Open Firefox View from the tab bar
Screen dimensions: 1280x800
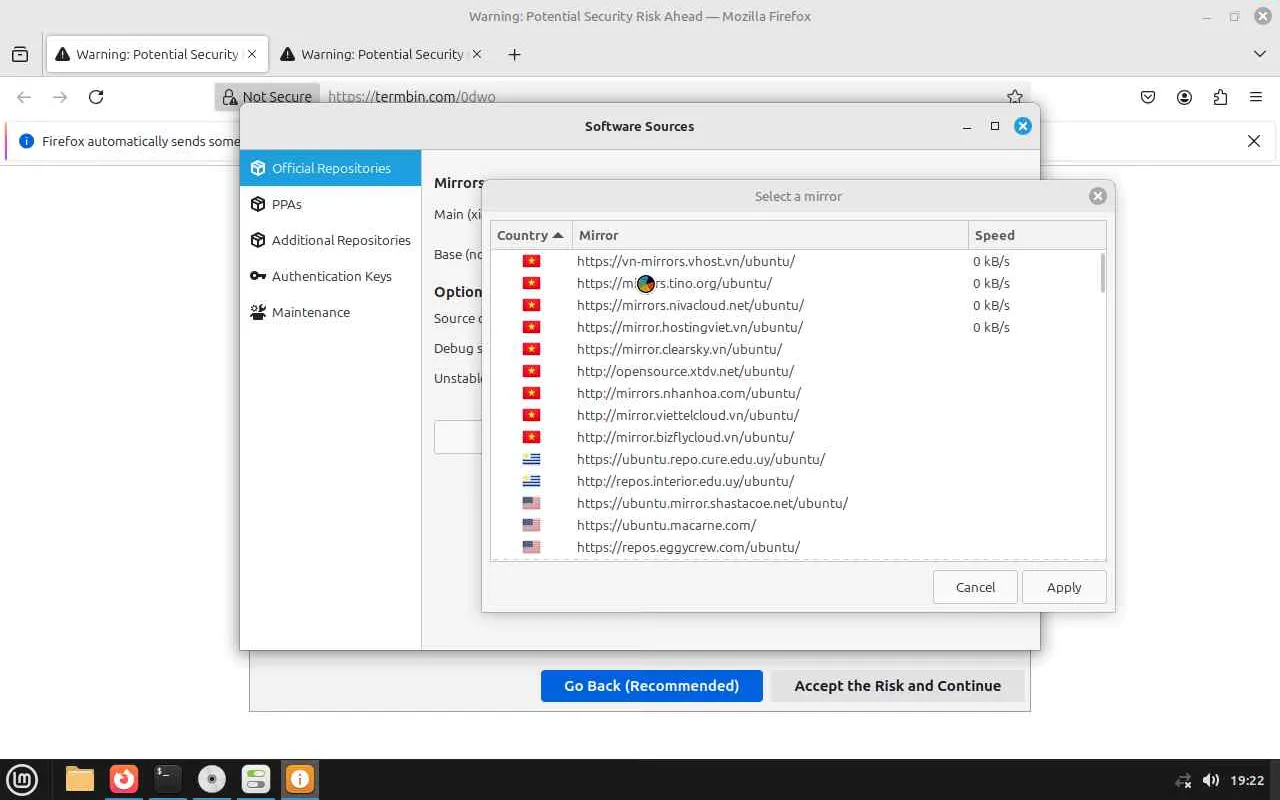click(20, 54)
